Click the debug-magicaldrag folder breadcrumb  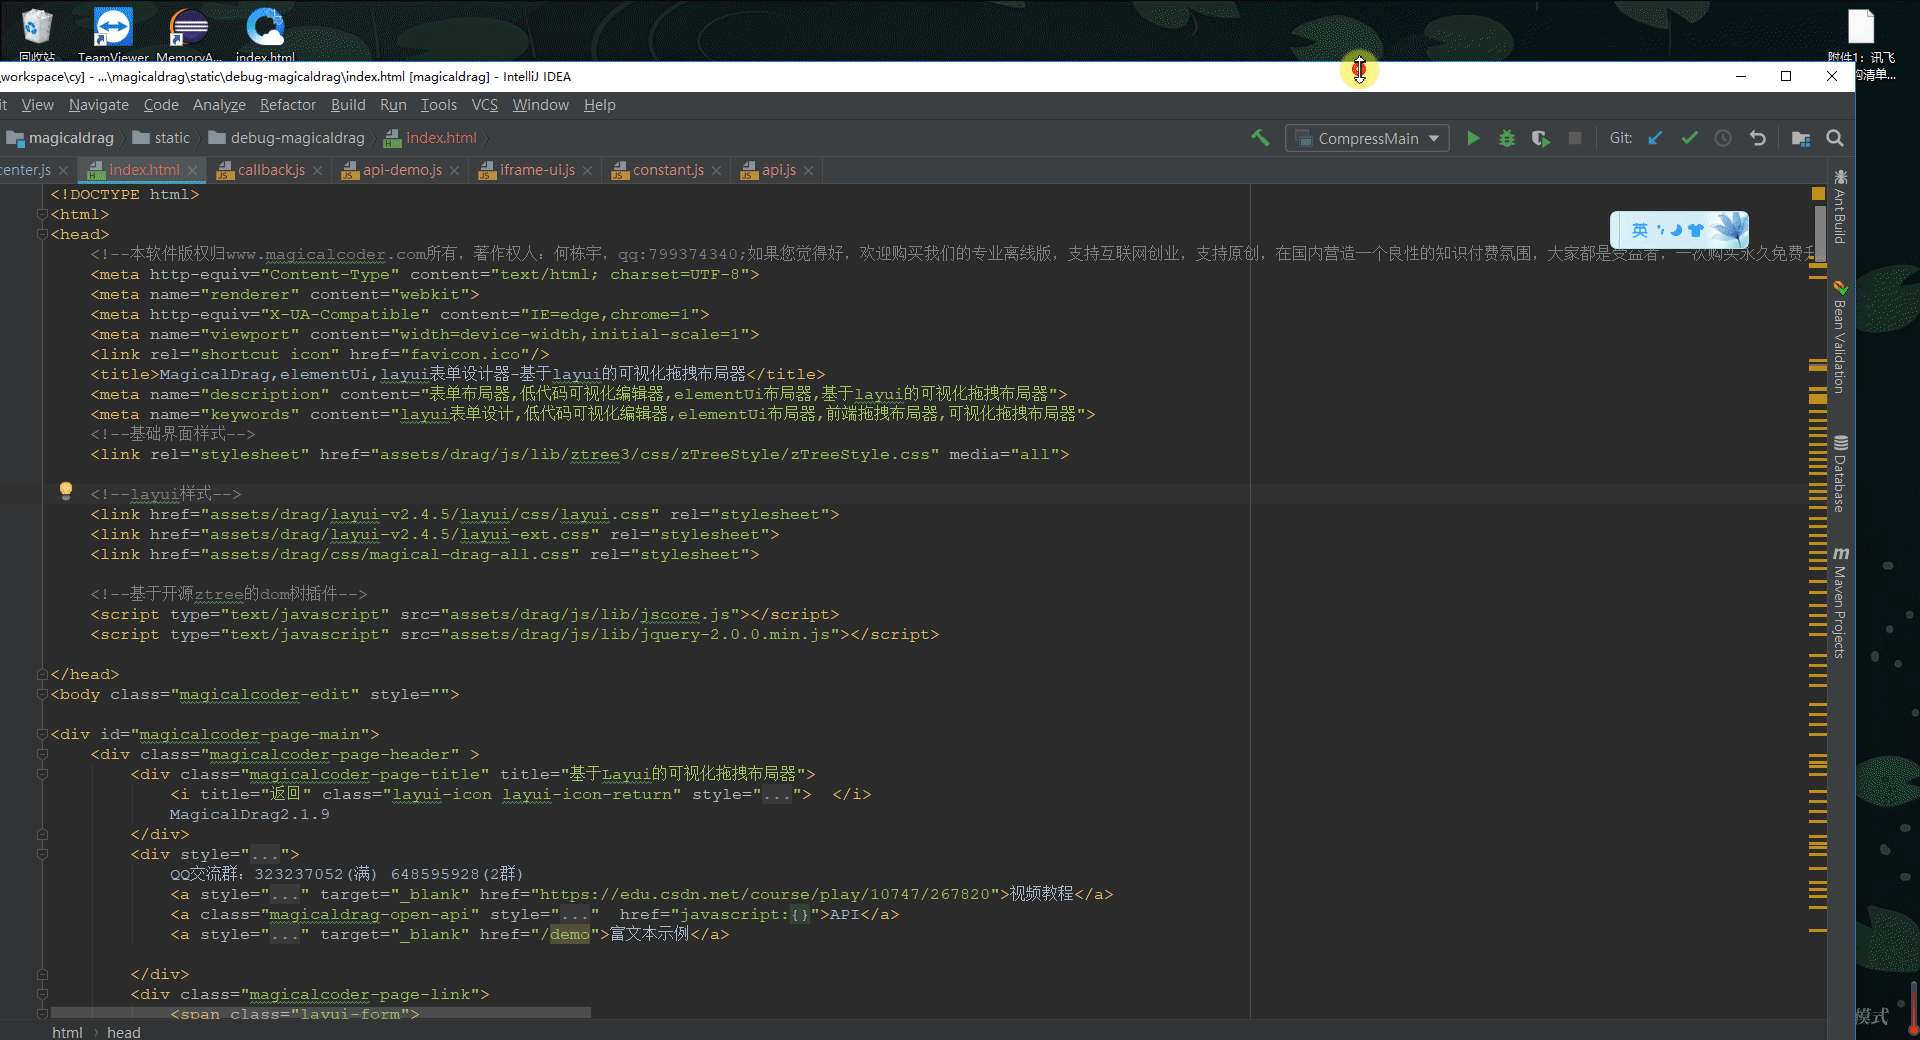click(286, 138)
